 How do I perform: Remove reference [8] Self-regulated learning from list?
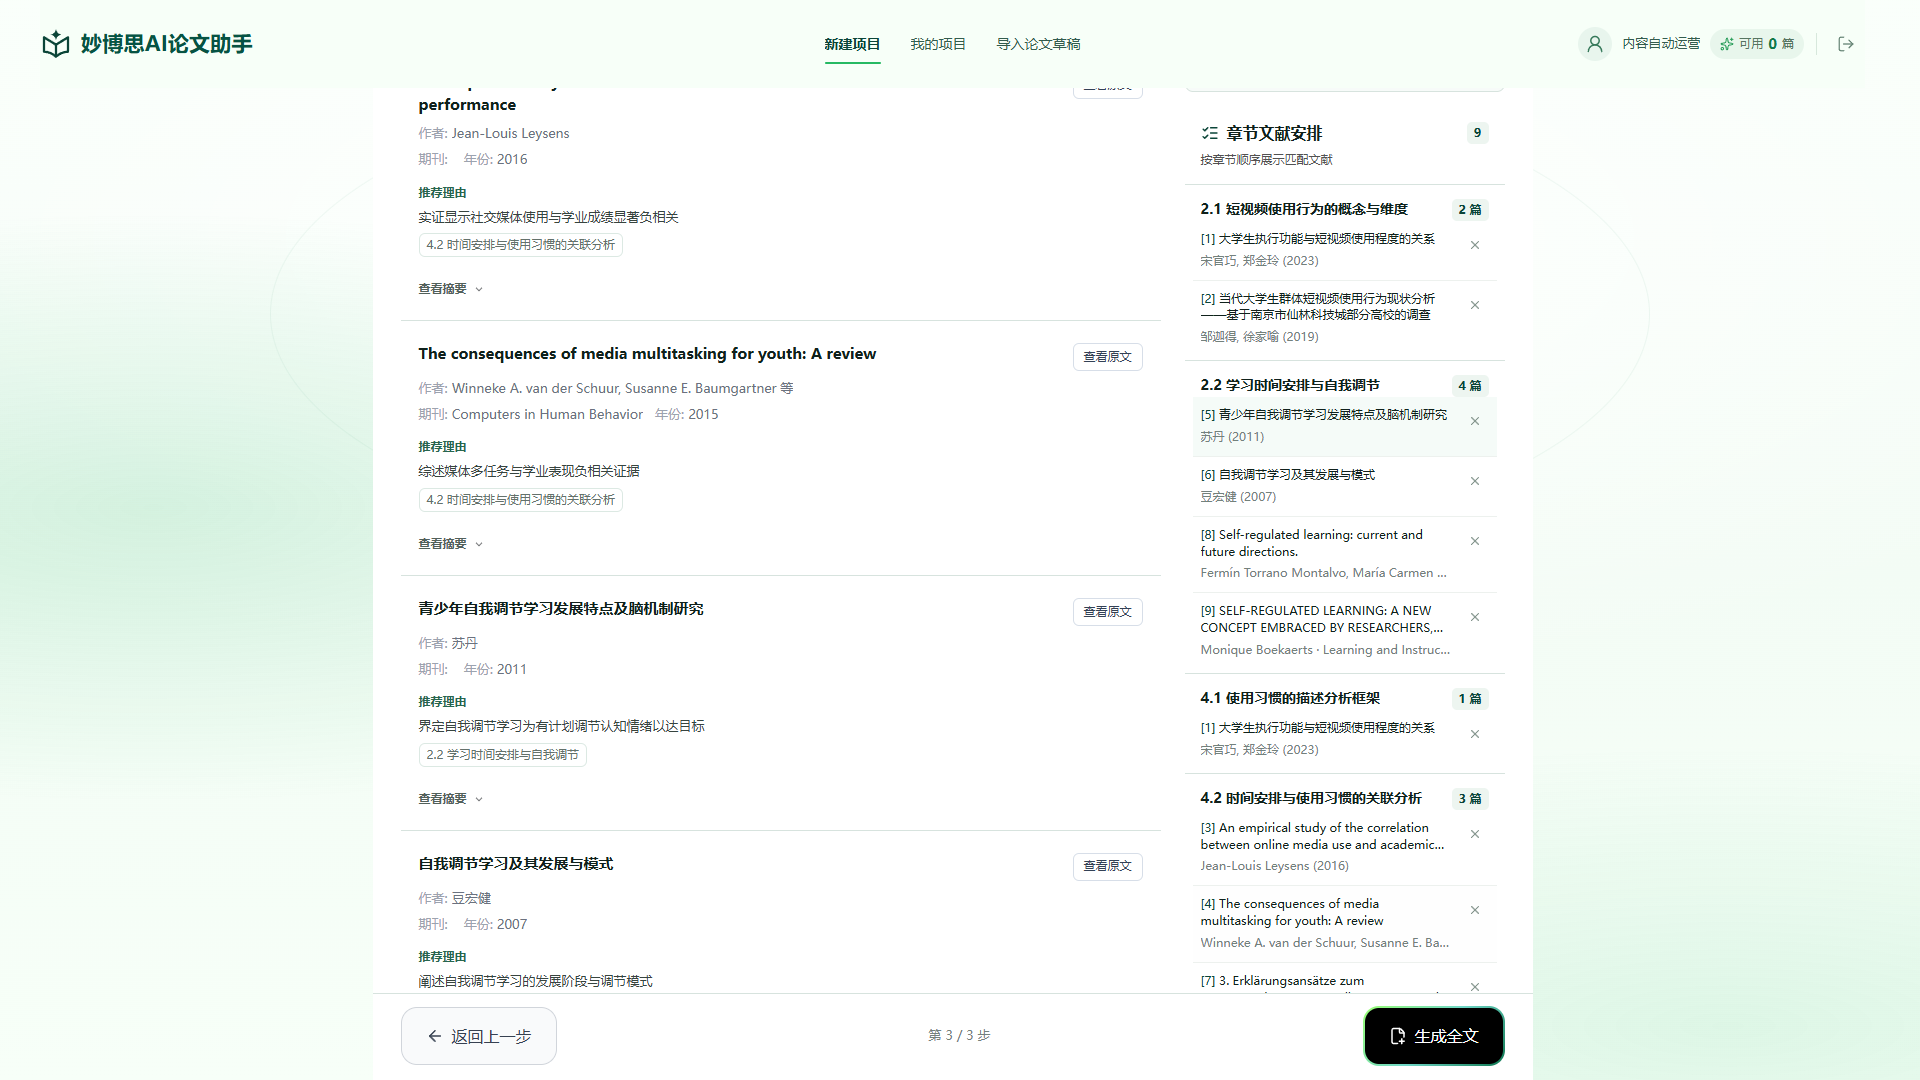click(x=1475, y=542)
